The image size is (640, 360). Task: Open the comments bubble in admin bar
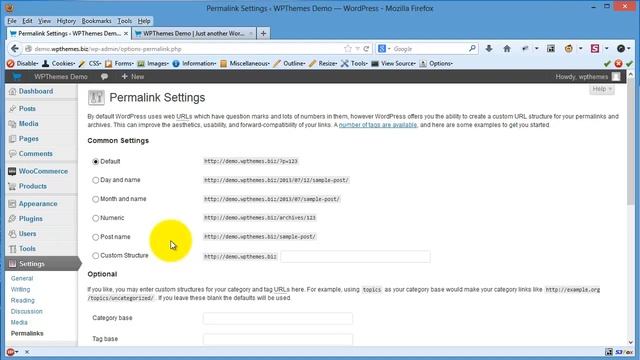[104, 76]
